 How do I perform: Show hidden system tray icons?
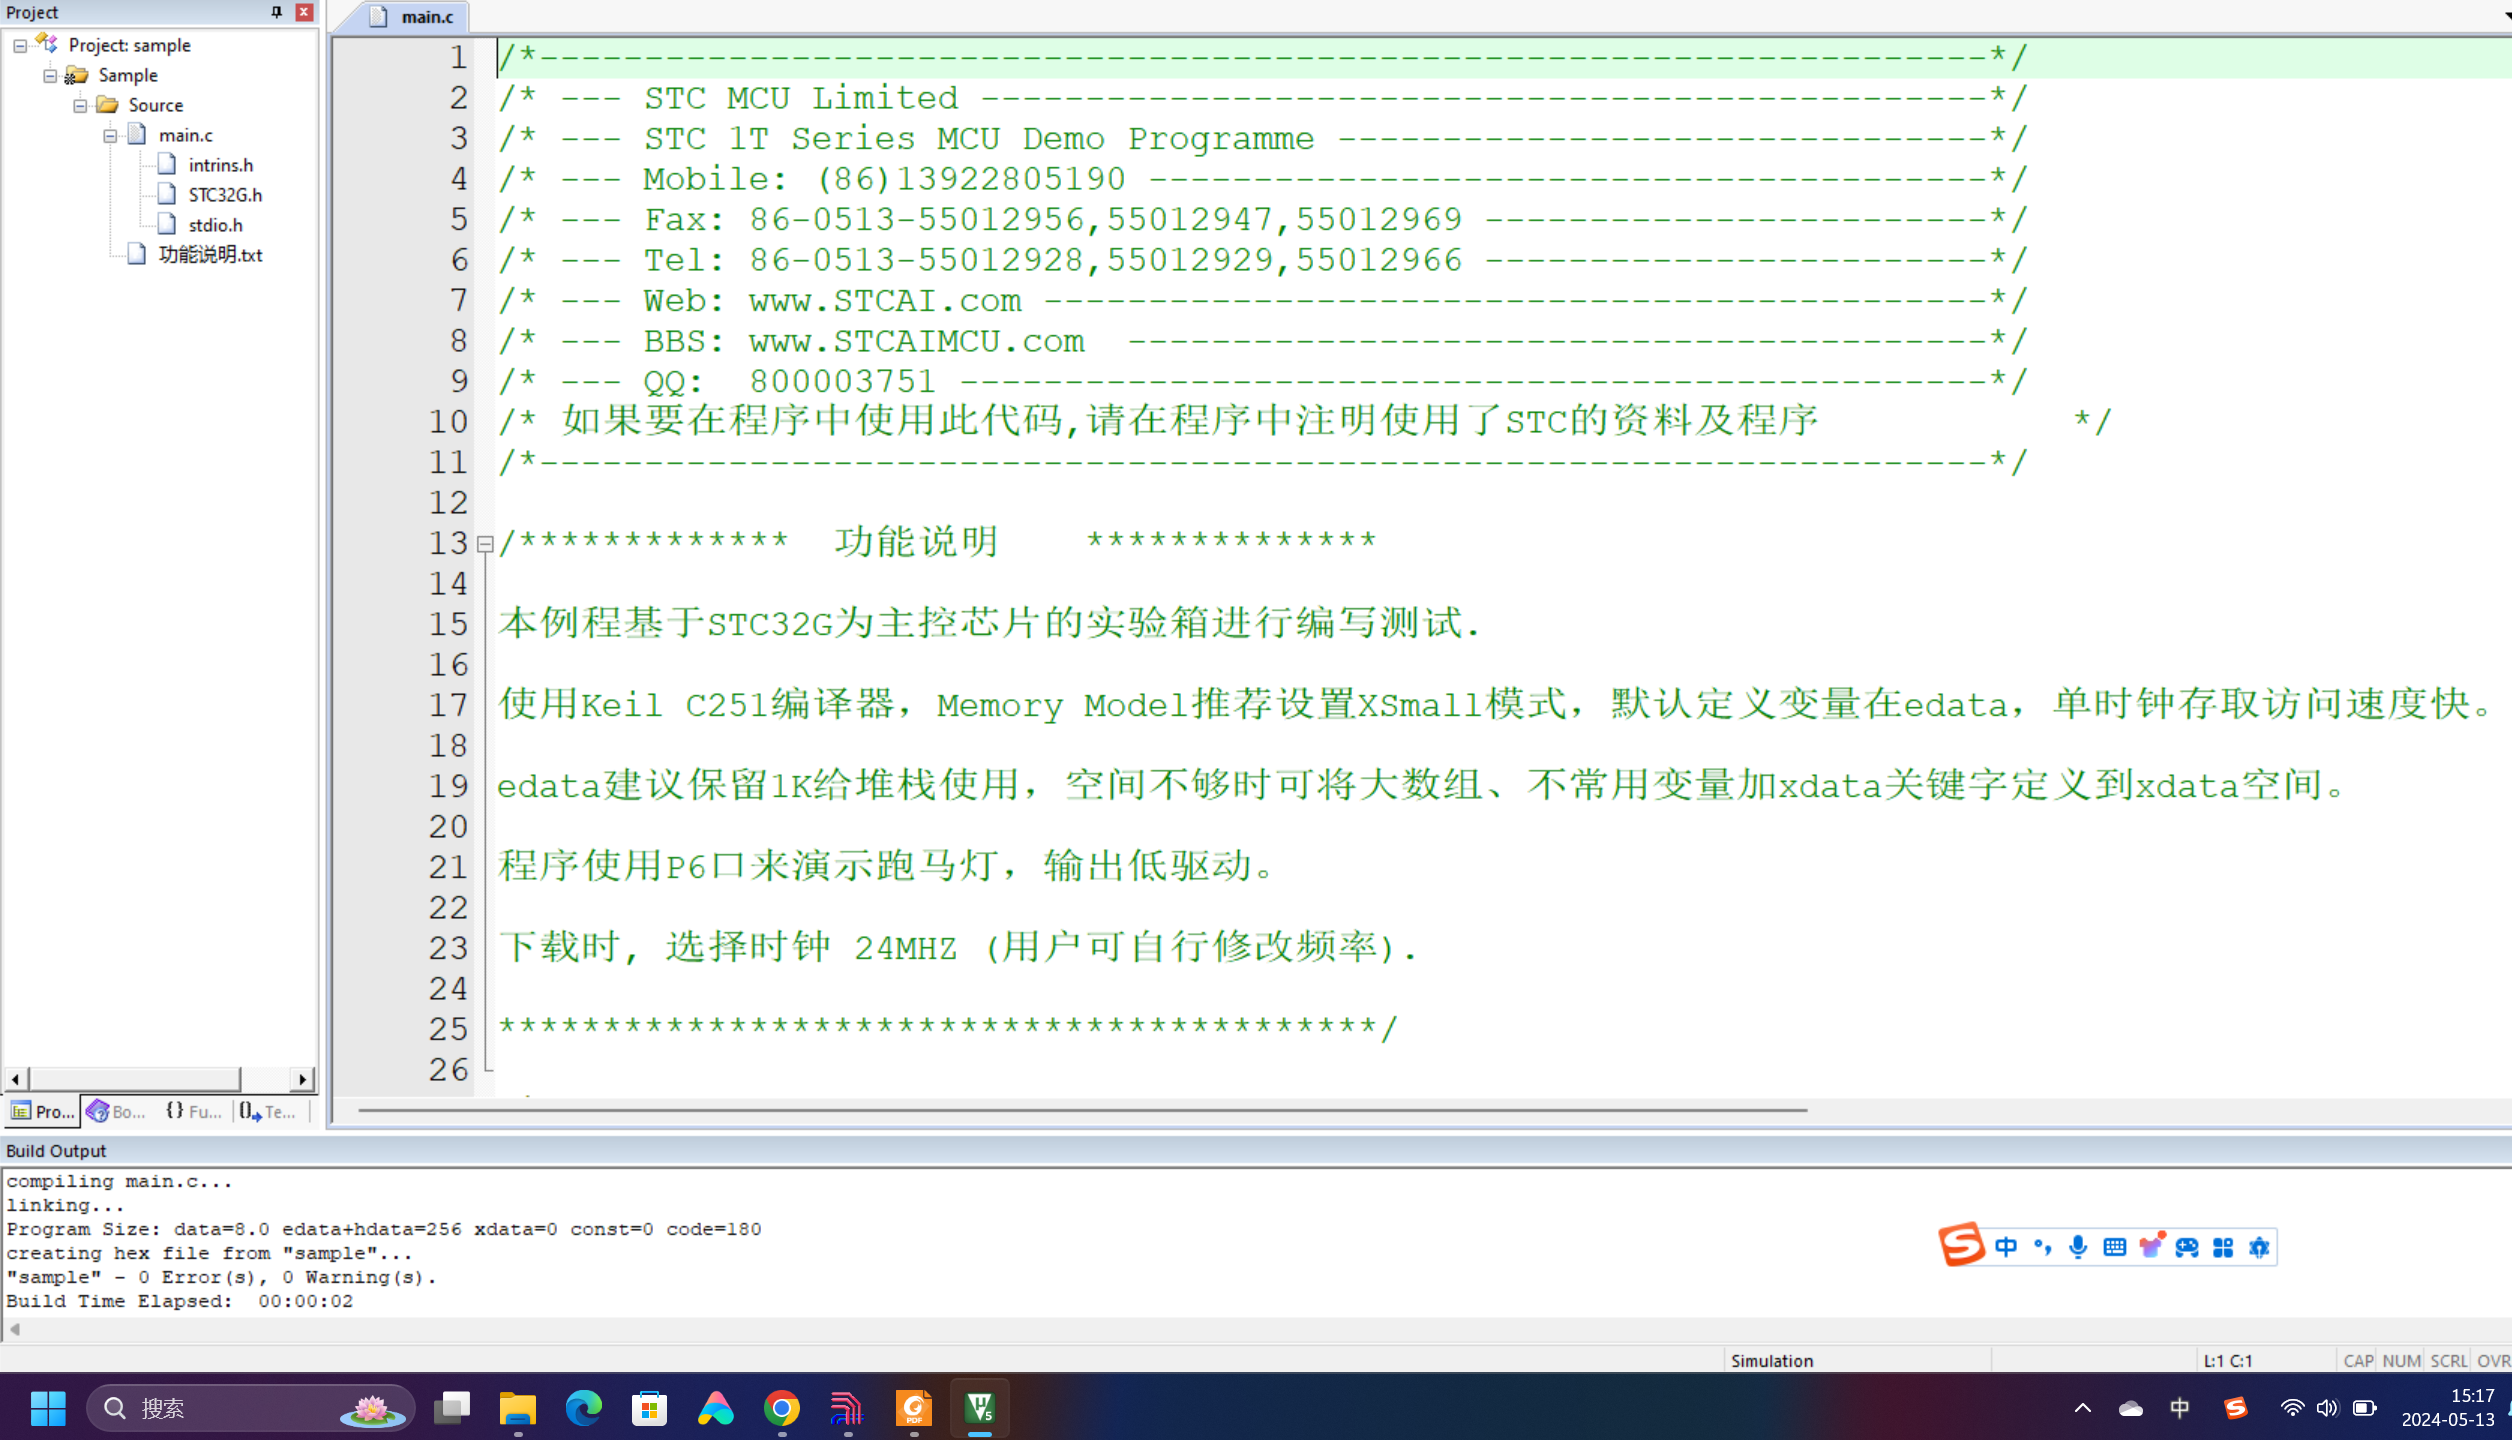[x=2082, y=1408]
